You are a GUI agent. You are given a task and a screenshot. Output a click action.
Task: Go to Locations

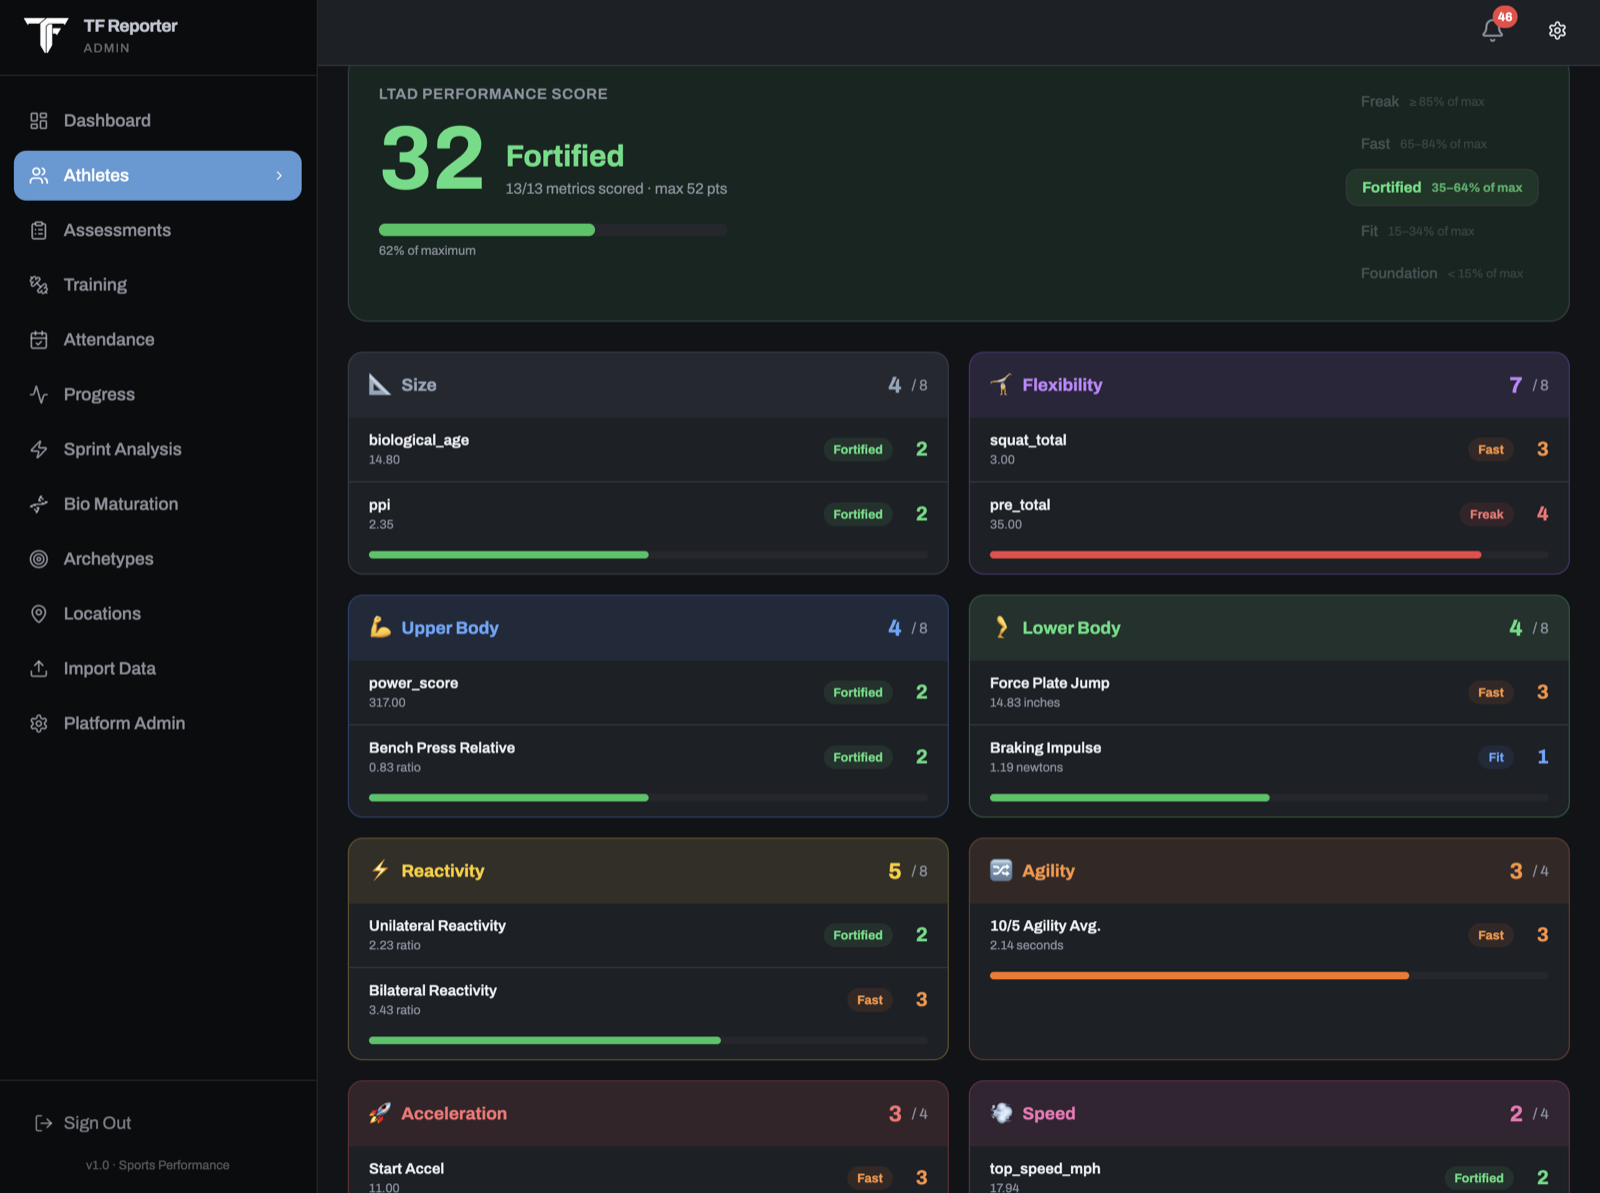[x=158, y=614]
